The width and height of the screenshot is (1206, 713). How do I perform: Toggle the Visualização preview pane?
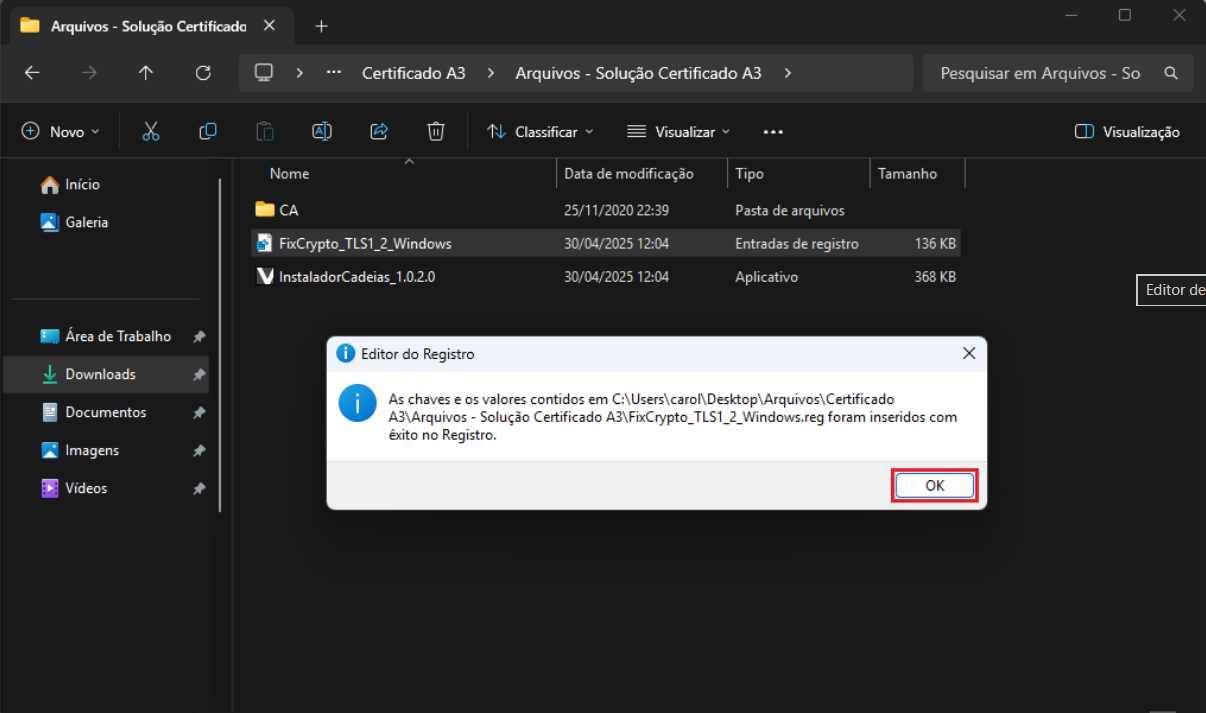point(1127,132)
